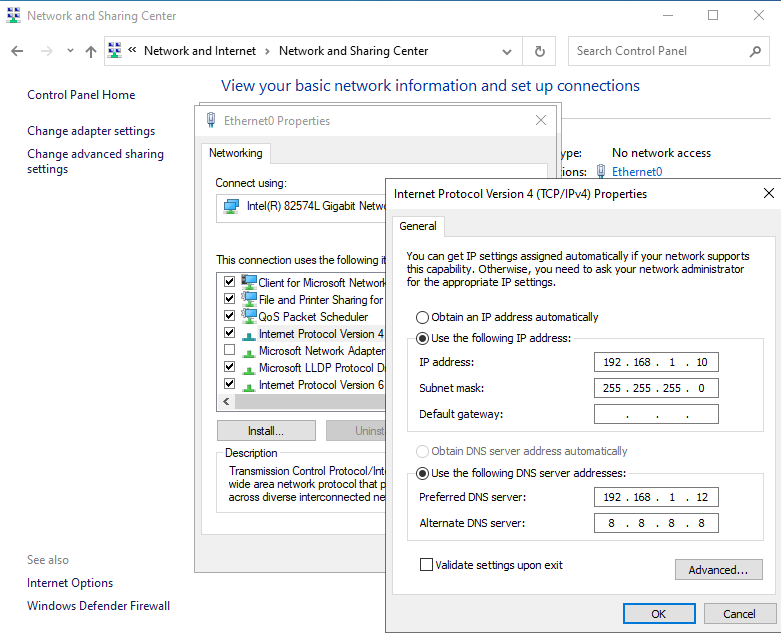Click the IP address field
The image size is (781, 633).
click(x=656, y=362)
